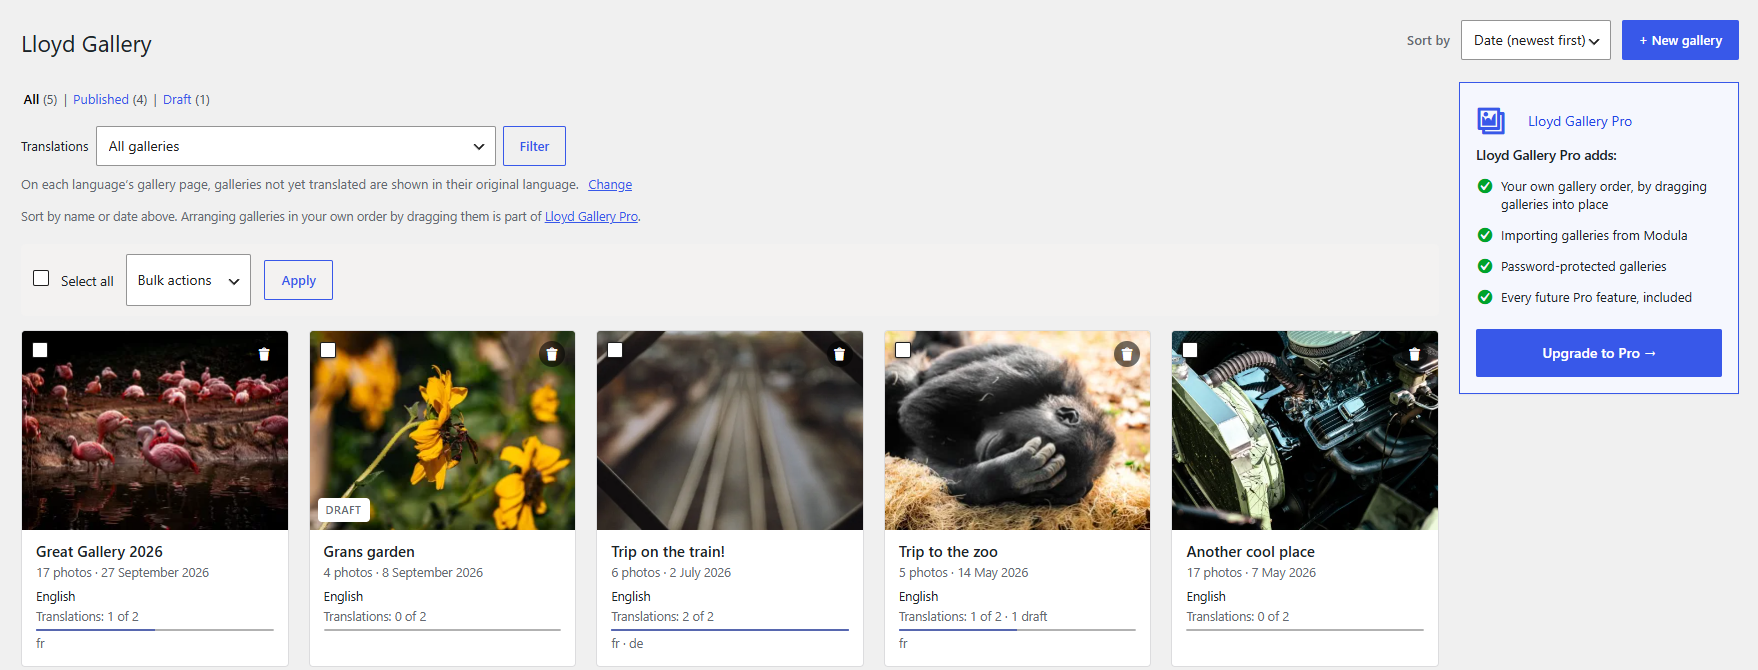Show All galleries filter tab
Viewport: 1758px width, 670px height.
pyautogui.click(x=40, y=99)
